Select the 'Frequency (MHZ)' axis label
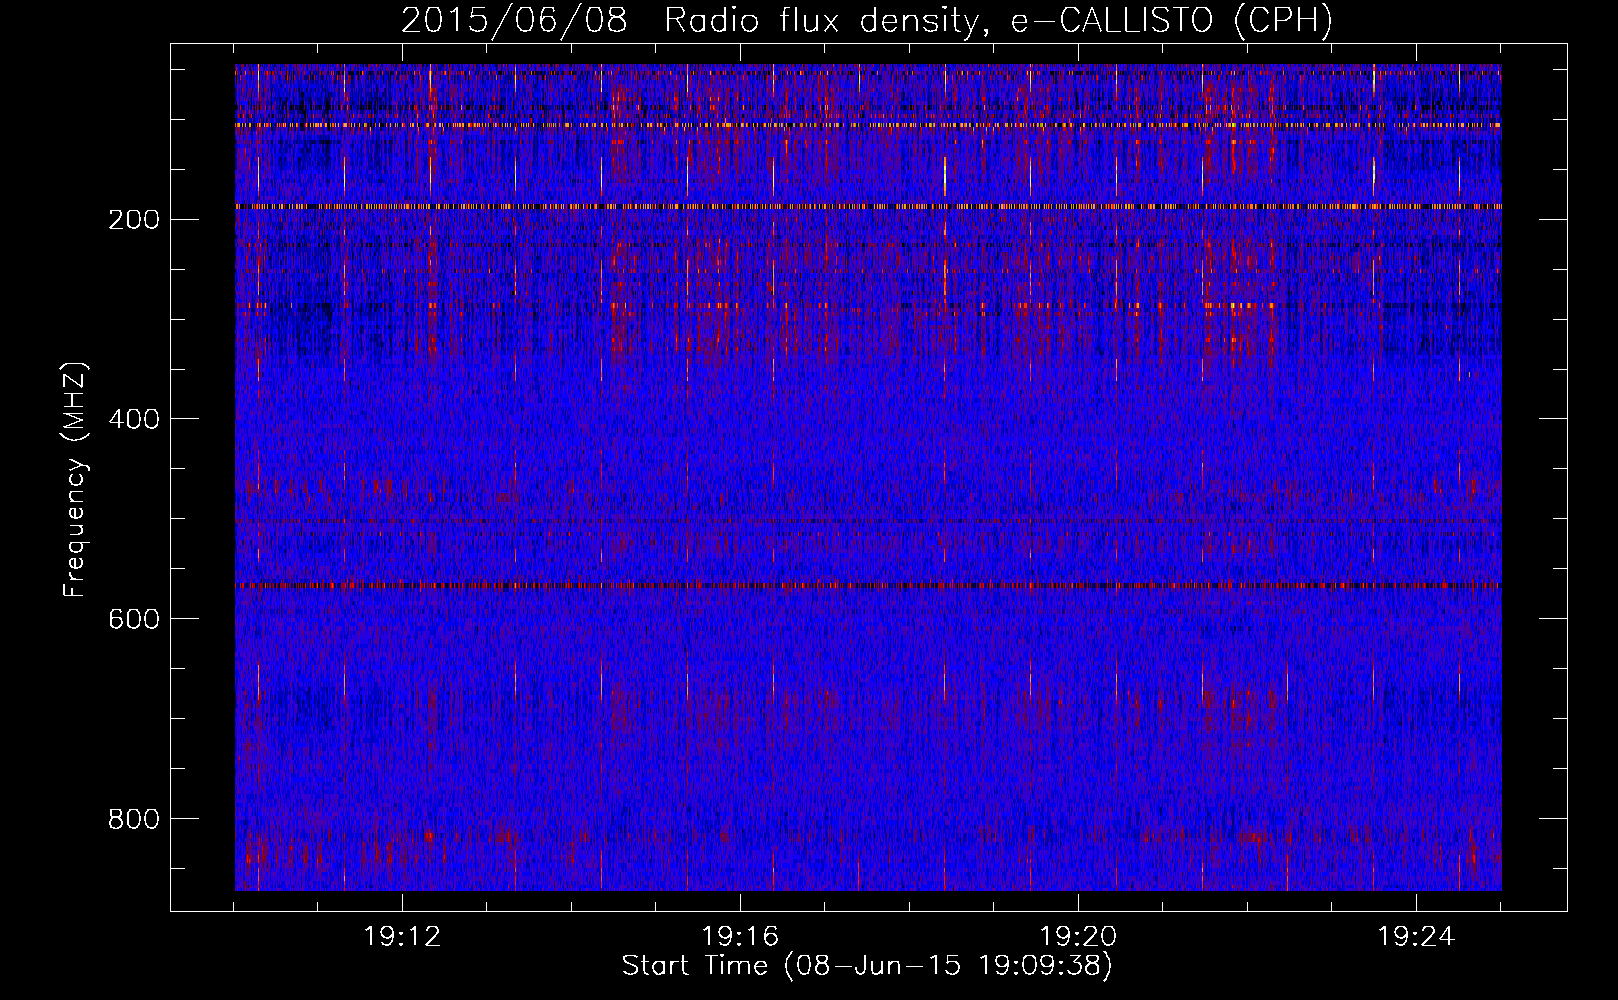Viewport: 1618px width, 1000px height. click(x=75, y=479)
